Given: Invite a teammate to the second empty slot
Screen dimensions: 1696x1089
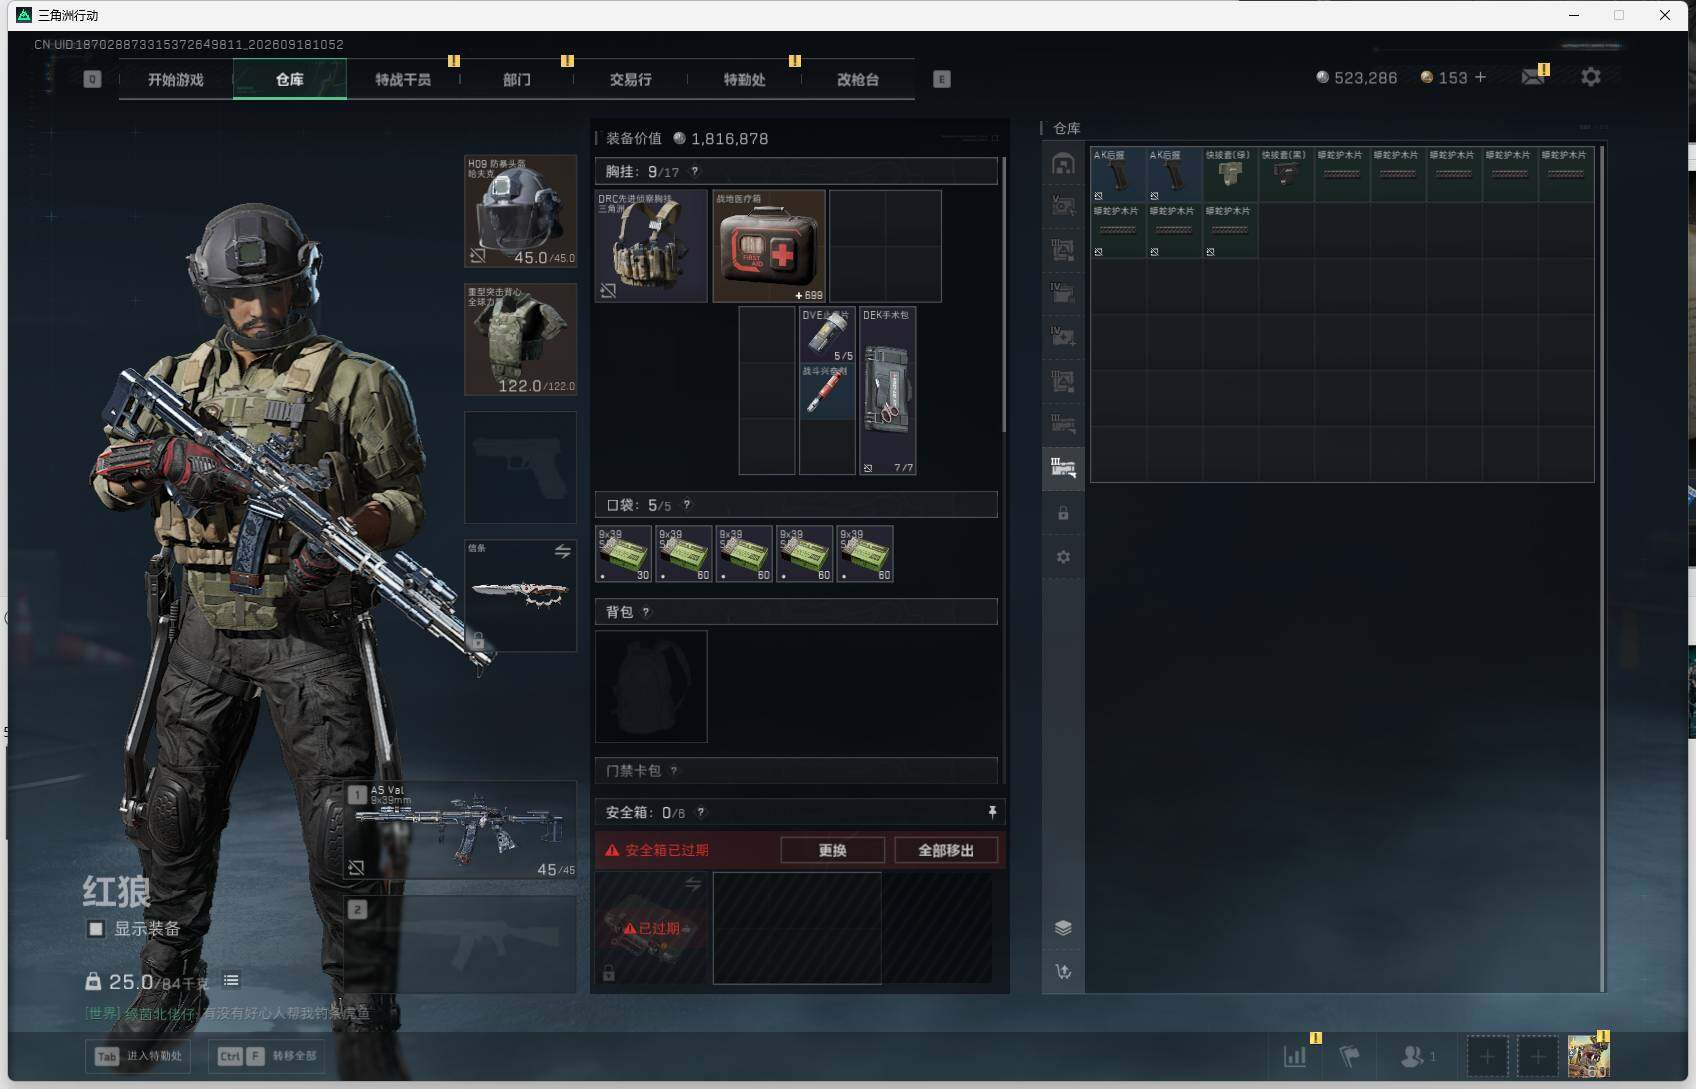Looking at the screenshot, I should click(x=1538, y=1056).
